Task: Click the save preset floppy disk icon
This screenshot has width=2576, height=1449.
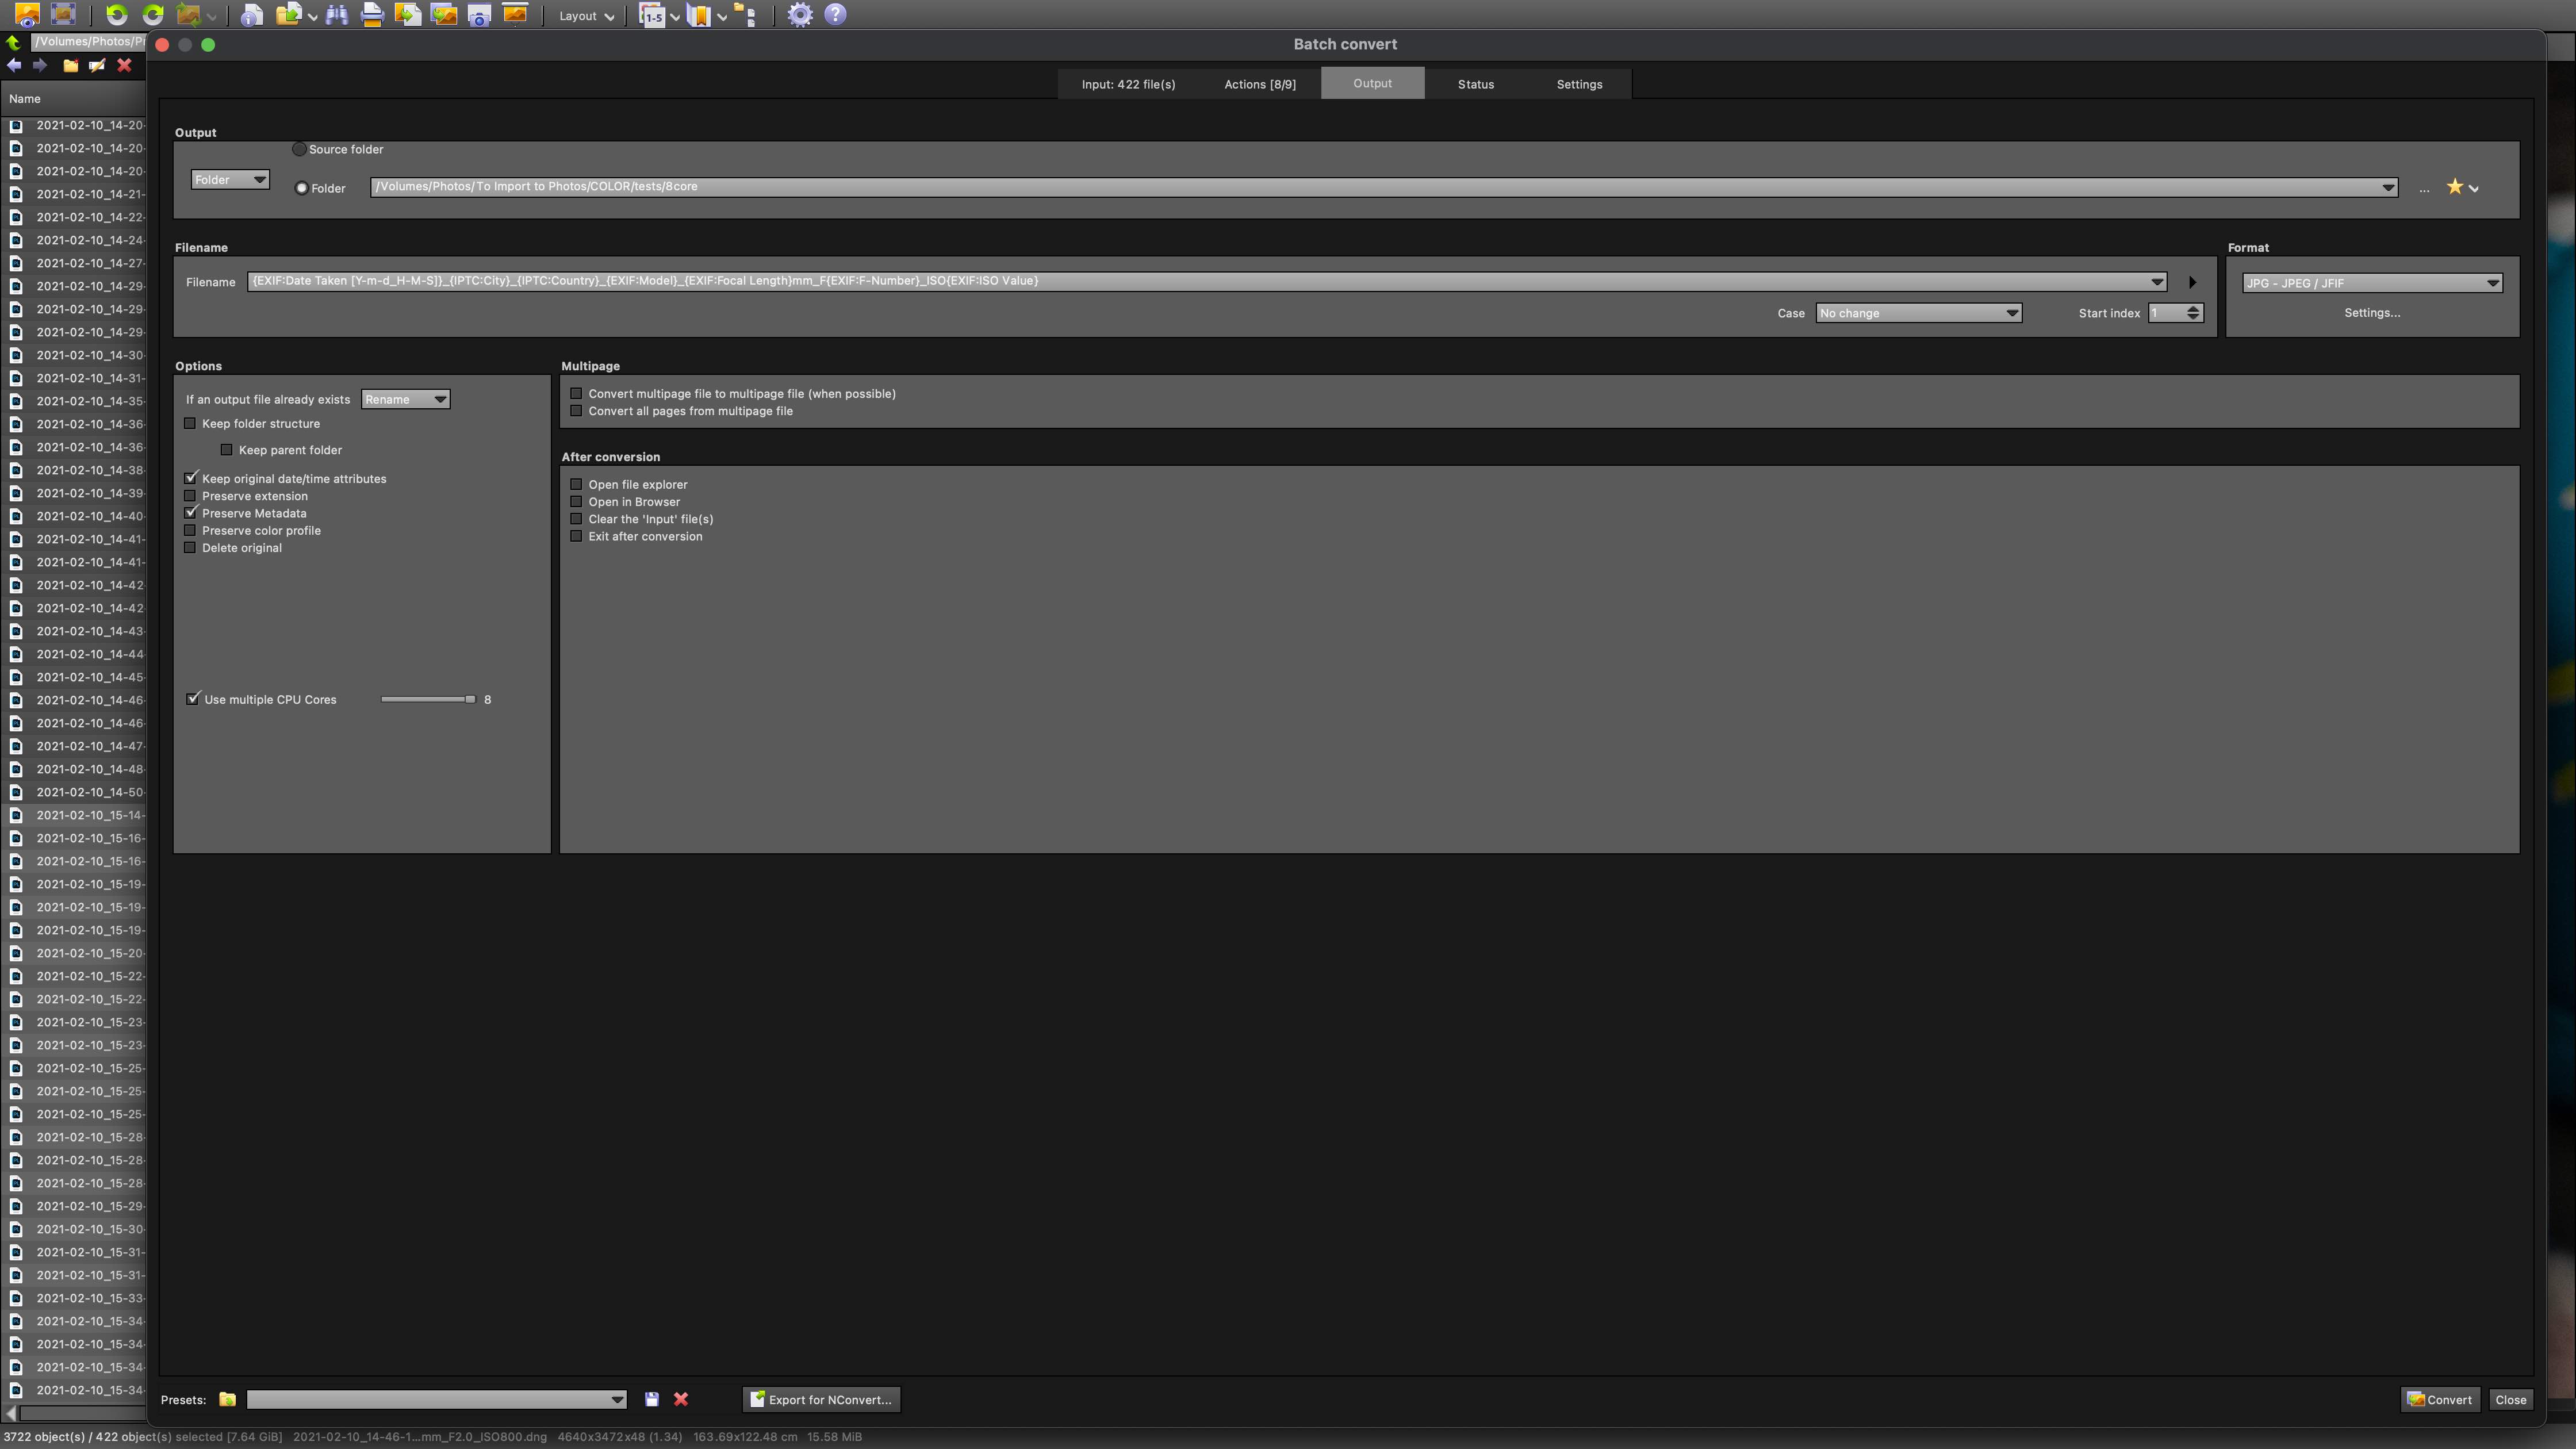Action: 652,1399
